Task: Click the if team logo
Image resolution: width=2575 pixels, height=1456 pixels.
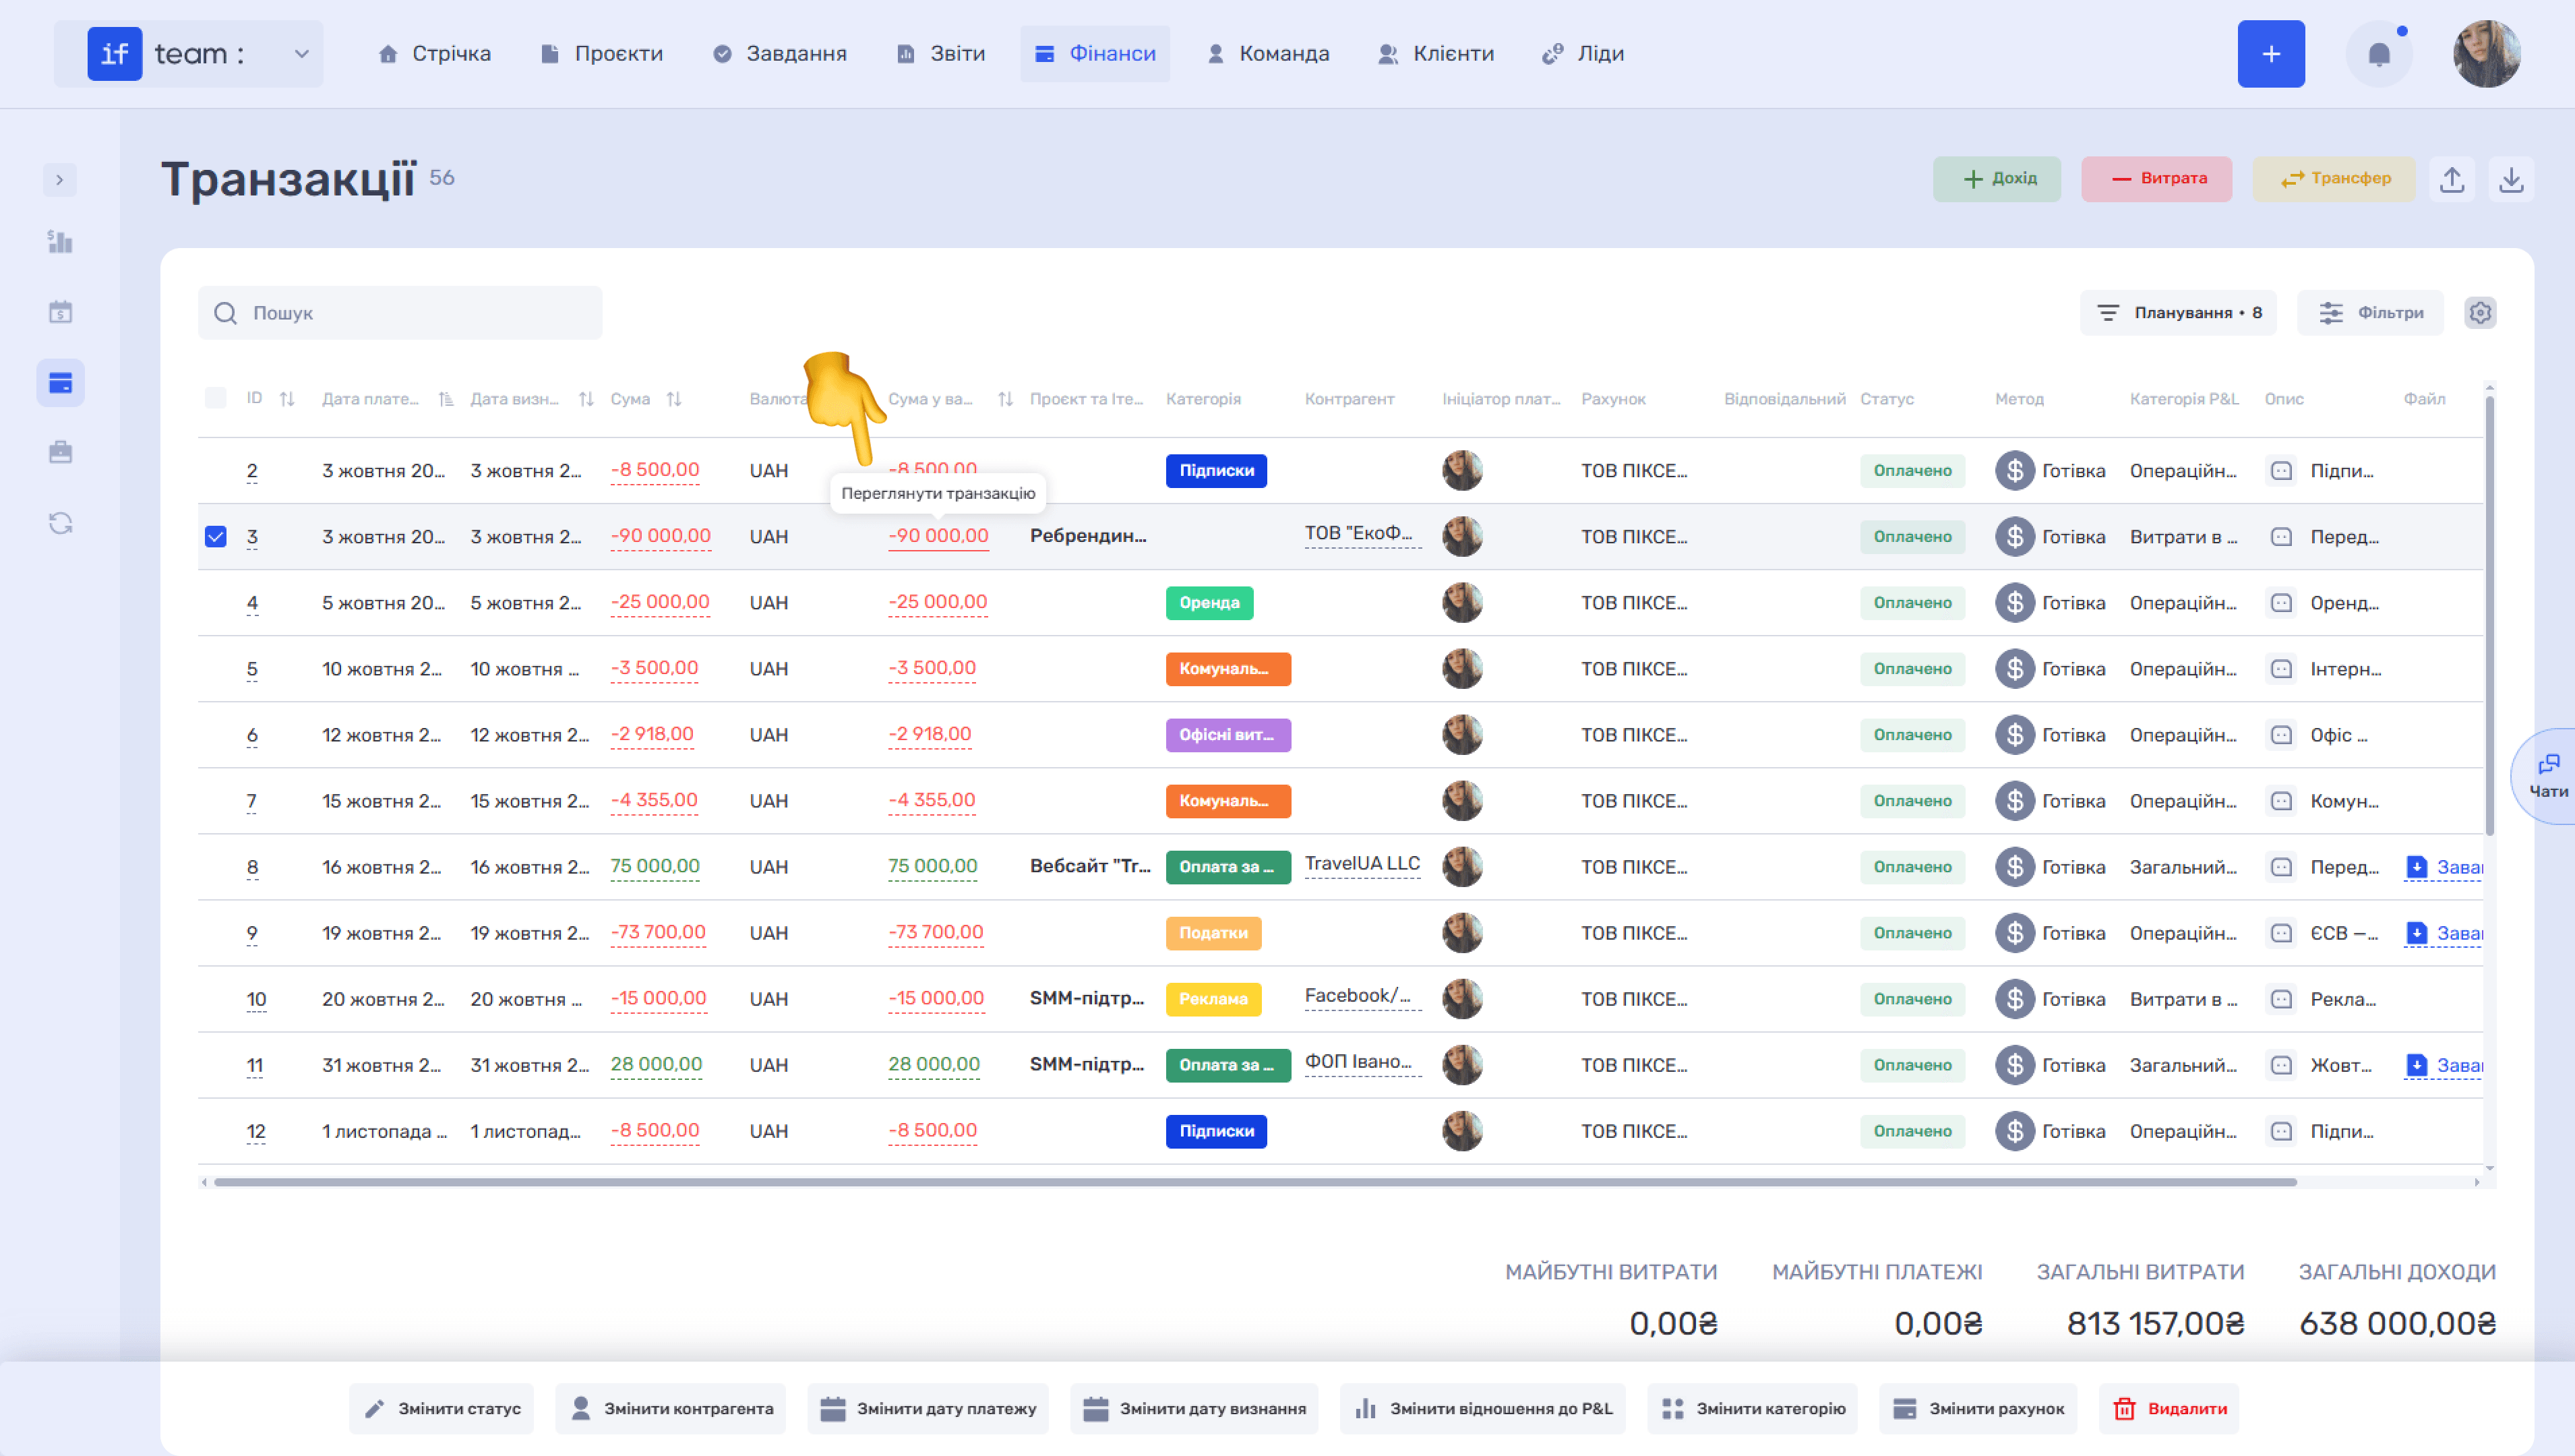Action: 115,54
